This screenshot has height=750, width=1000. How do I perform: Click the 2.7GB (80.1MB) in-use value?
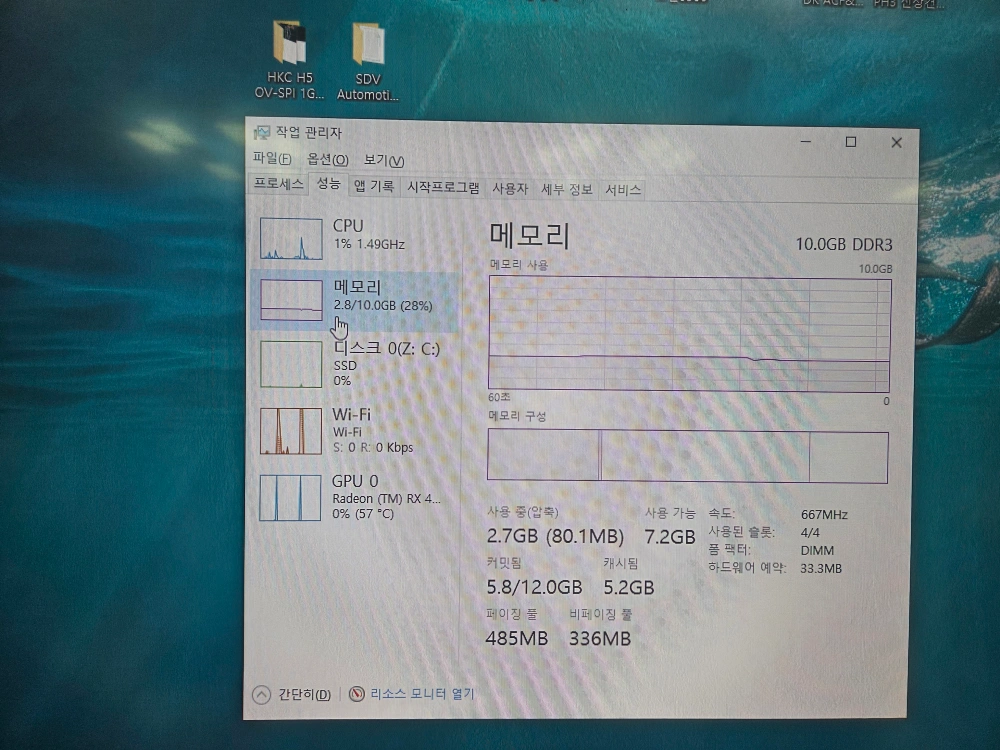[555, 536]
